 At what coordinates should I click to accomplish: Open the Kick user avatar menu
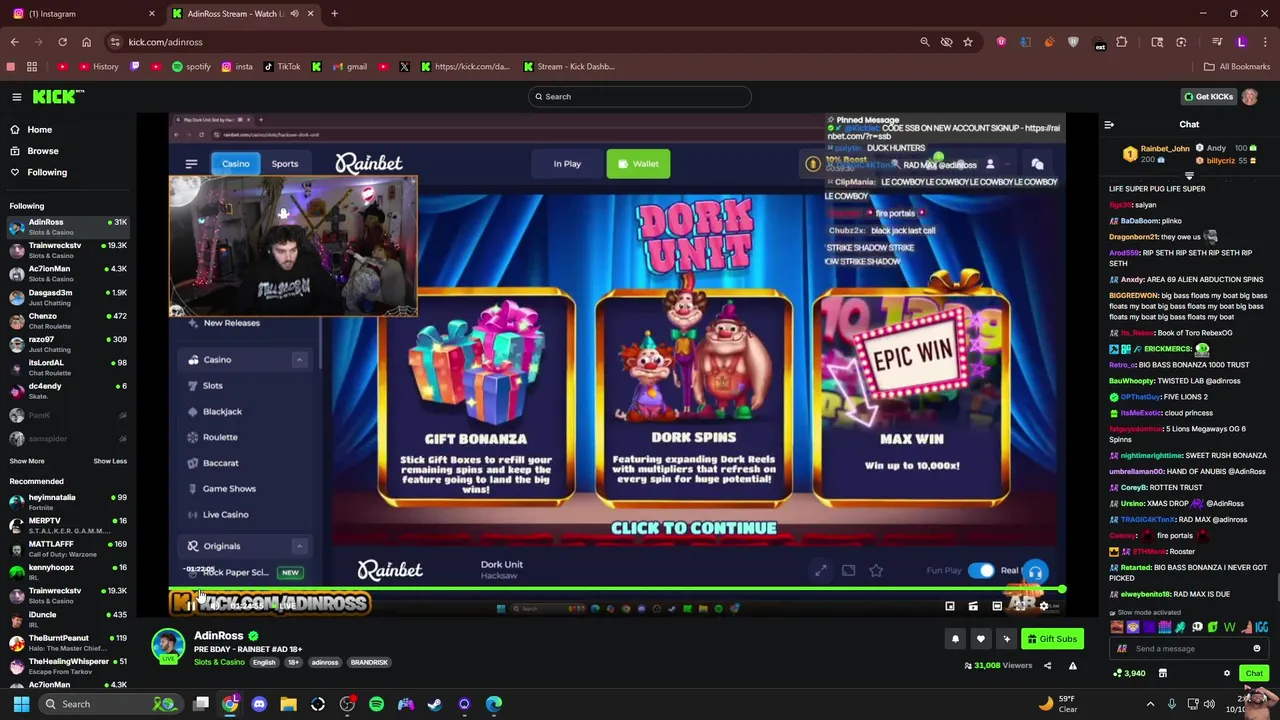(x=1249, y=97)
